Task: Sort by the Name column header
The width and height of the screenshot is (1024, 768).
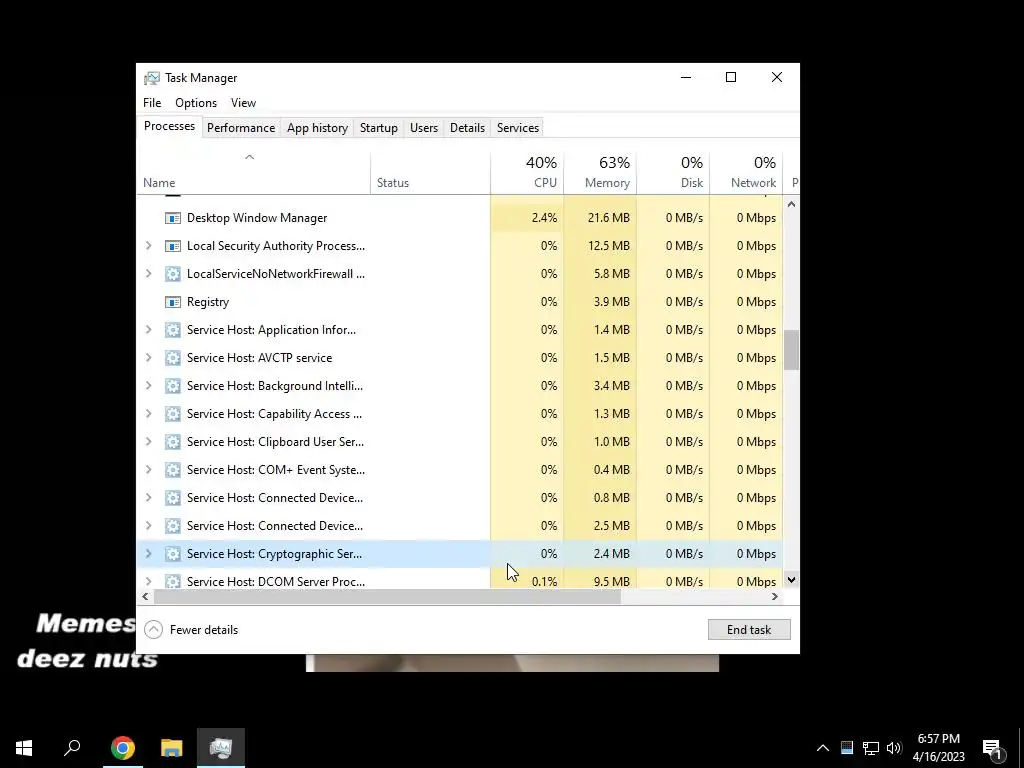Action: click(x=253, y=173)
